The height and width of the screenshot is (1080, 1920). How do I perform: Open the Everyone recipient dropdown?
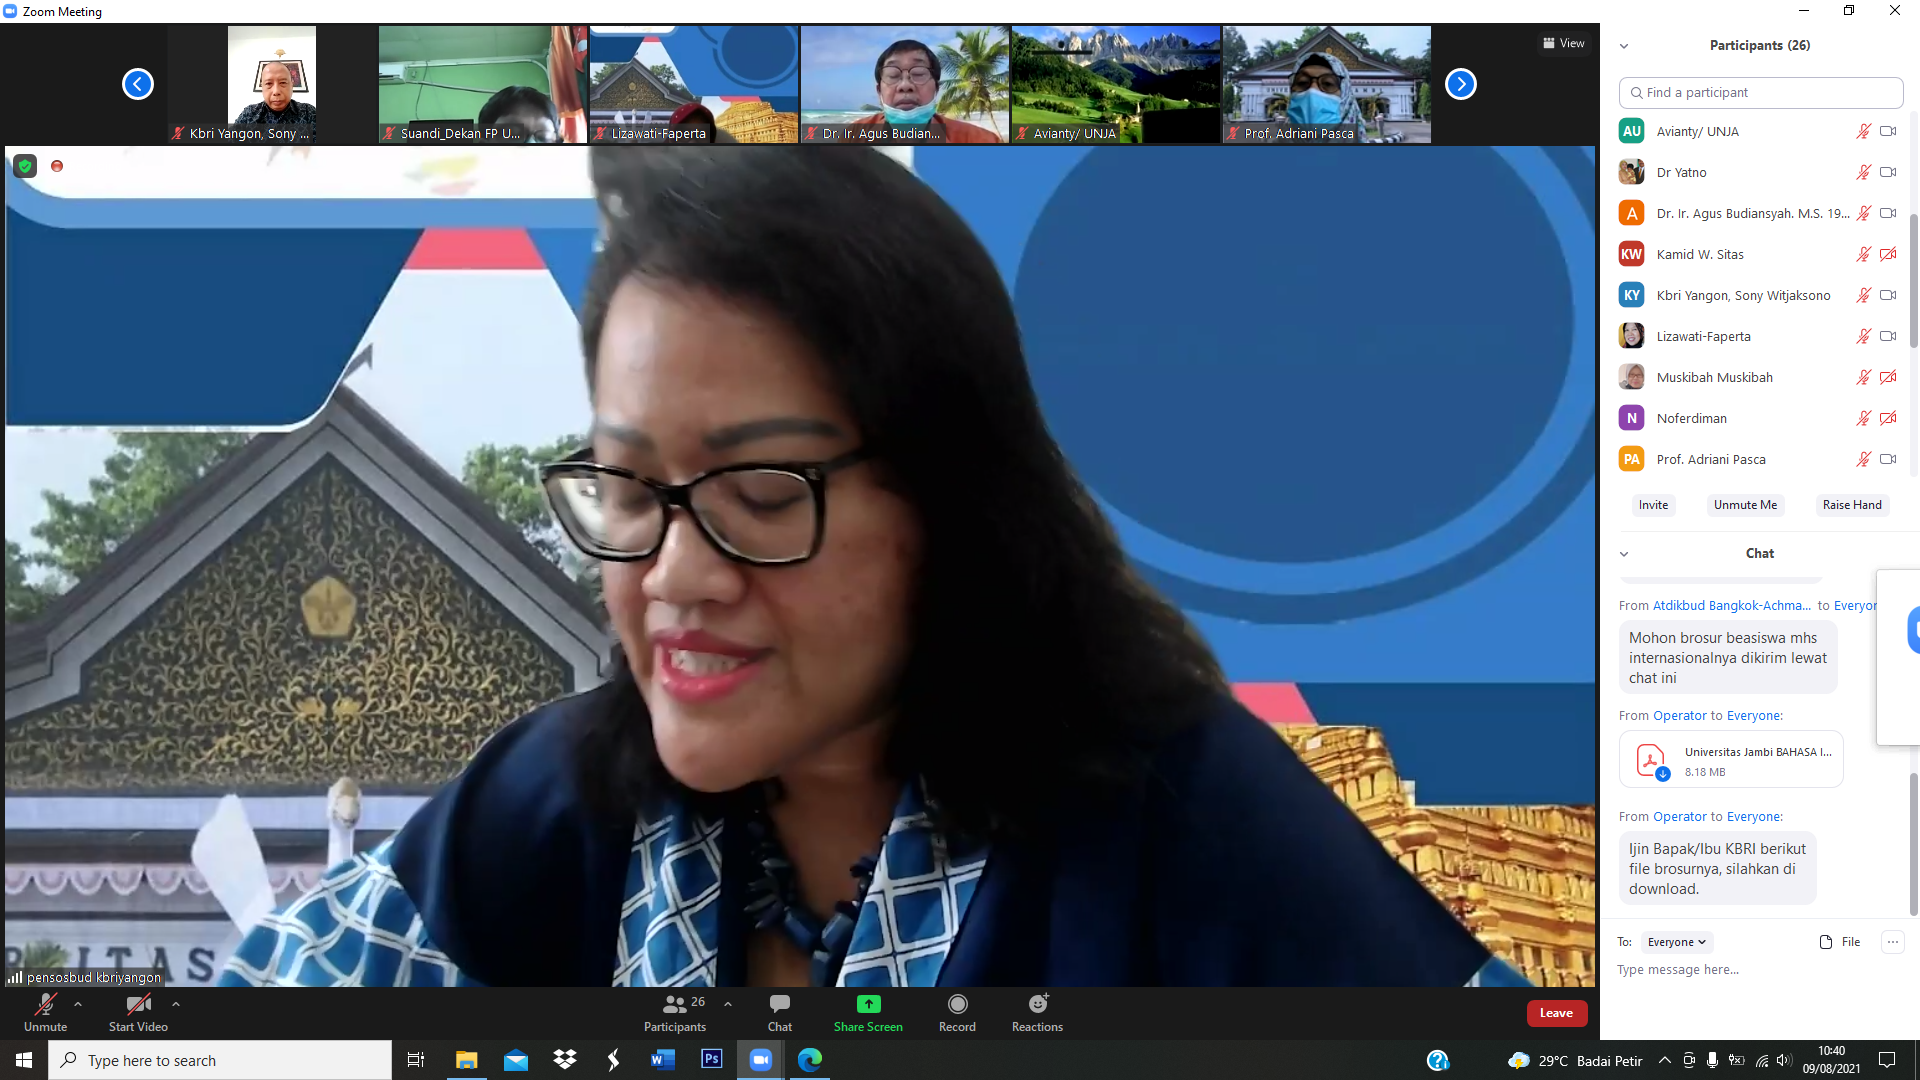click(x=1677, y=942)
